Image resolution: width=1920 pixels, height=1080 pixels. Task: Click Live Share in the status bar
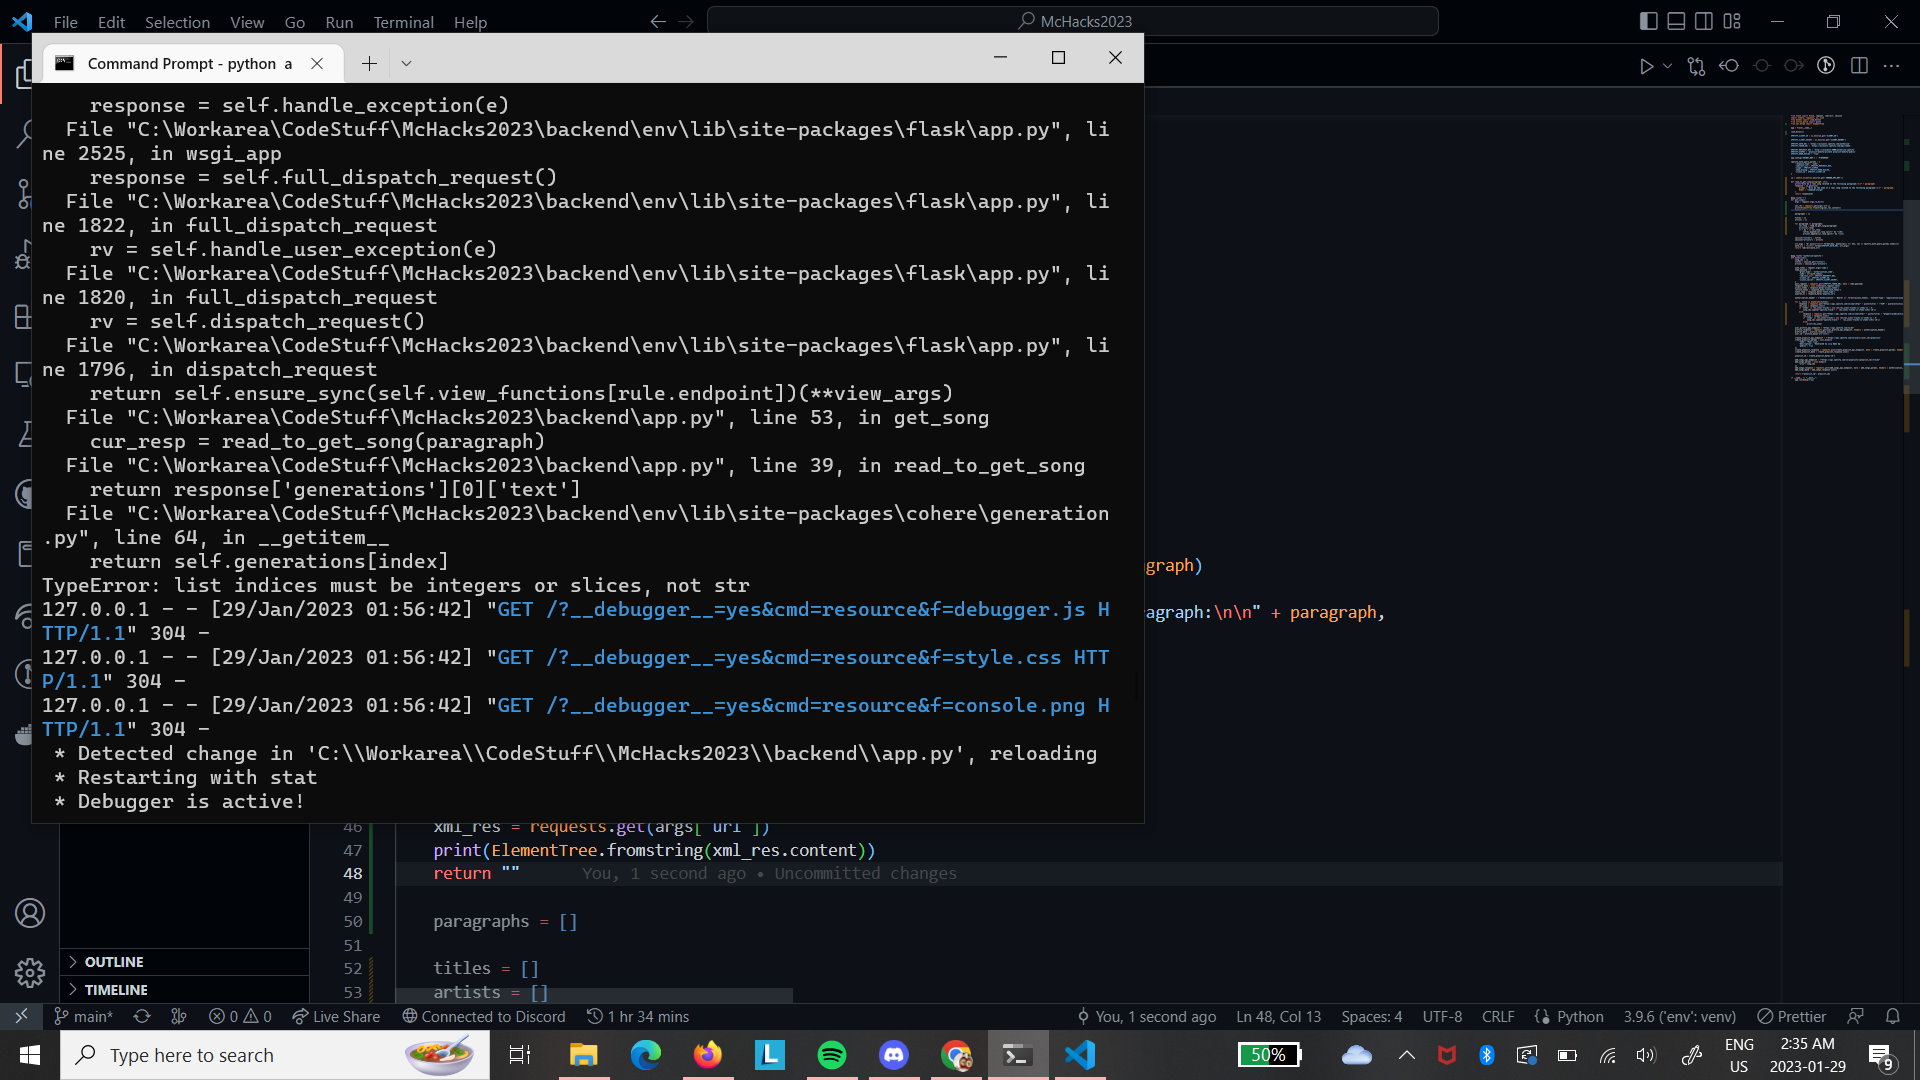pyautogui.click(x=336, y=1017)
